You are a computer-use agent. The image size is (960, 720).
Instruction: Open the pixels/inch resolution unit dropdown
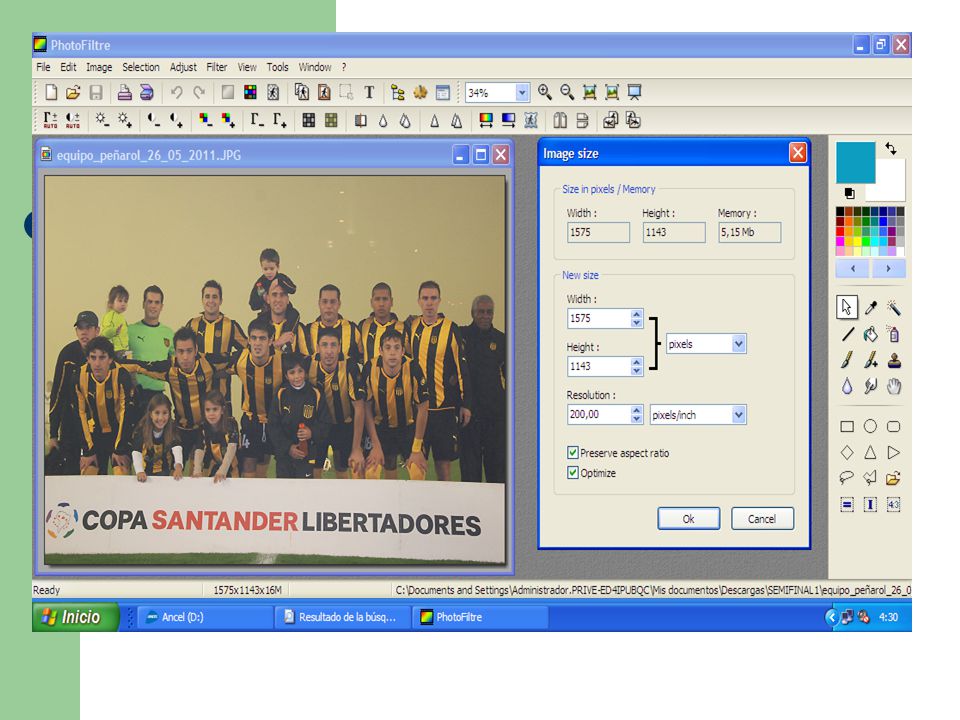pyautogui.click(x=738, y=414)
